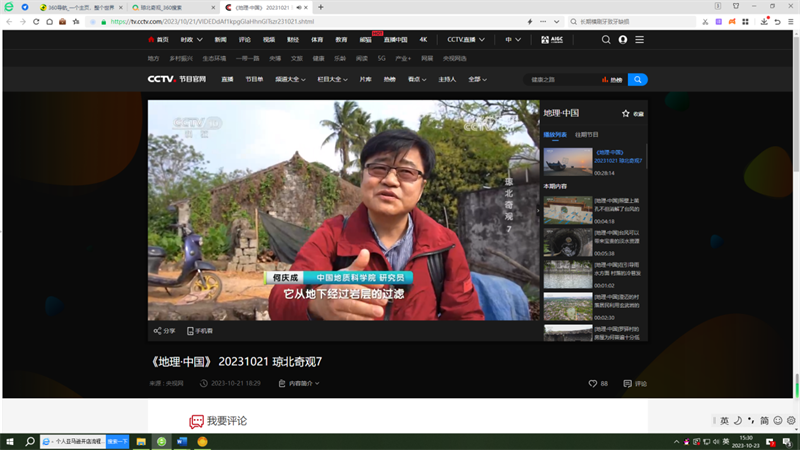
Task: Expand the 频道大全 dropdown menu
Action: 291,79
